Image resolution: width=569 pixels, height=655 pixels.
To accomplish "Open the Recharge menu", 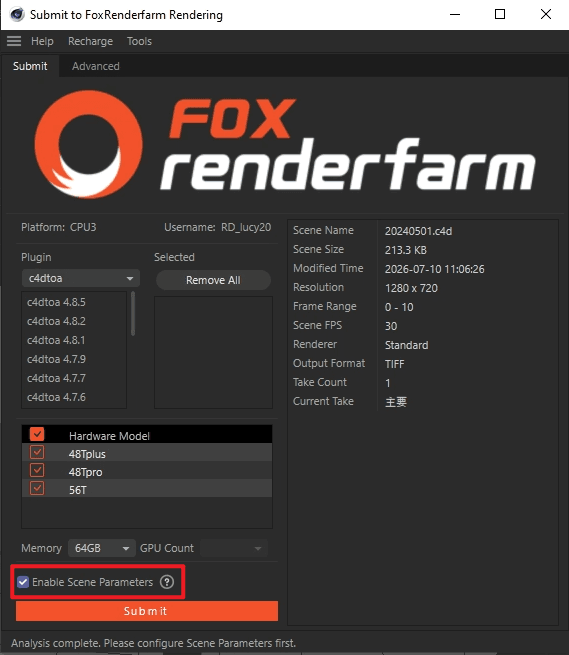I will coord(90,41).
